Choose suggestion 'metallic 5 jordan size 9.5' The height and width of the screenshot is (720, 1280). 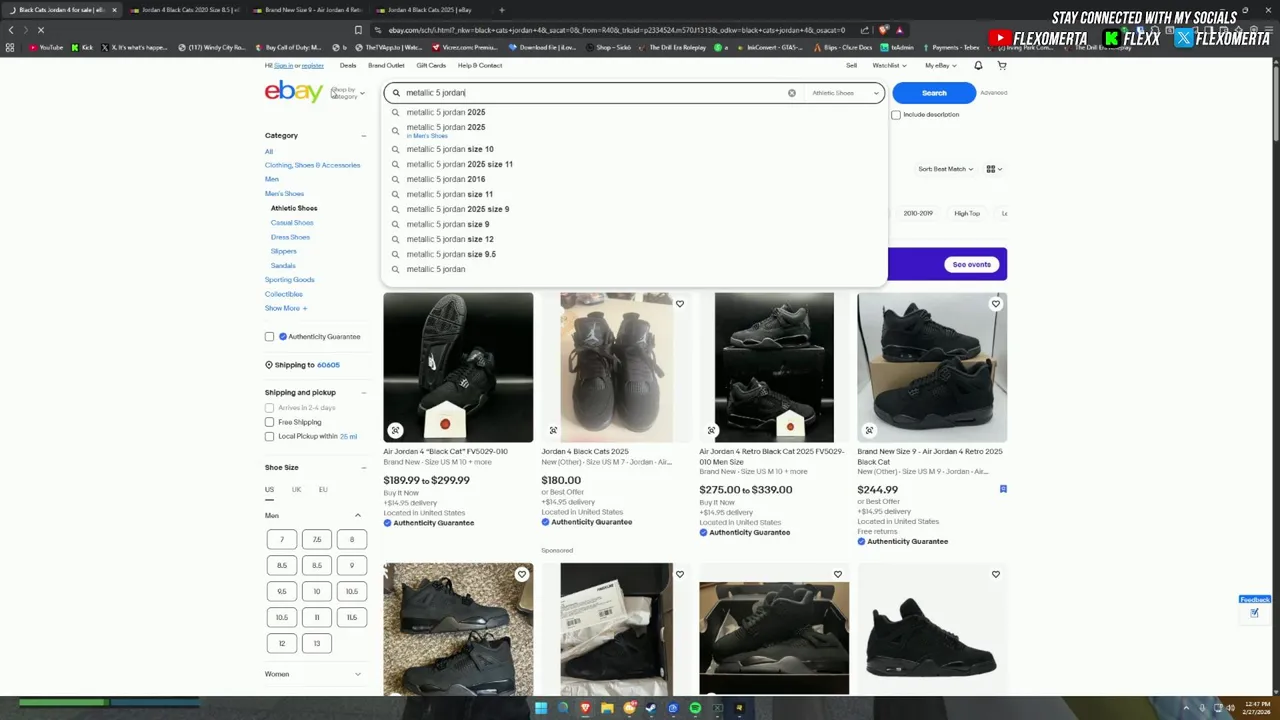pyautogui.click(x=451, y=254)
